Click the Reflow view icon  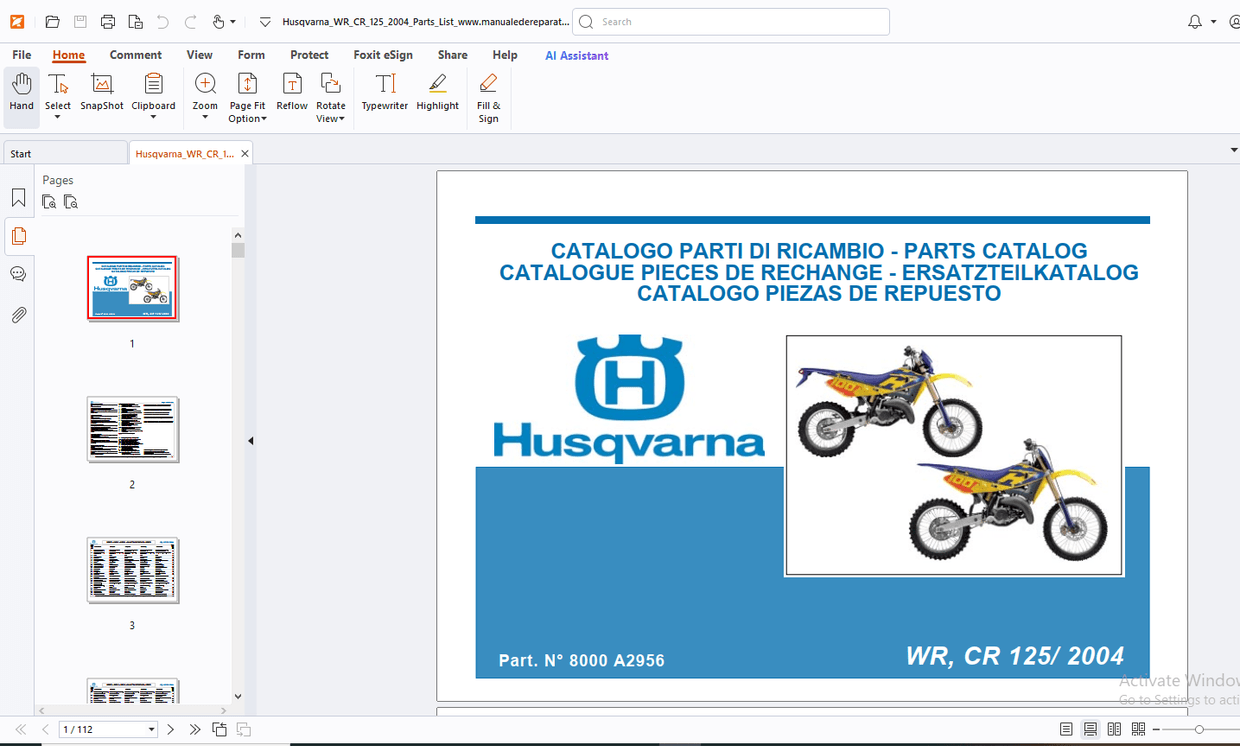(x=291, y=95)
